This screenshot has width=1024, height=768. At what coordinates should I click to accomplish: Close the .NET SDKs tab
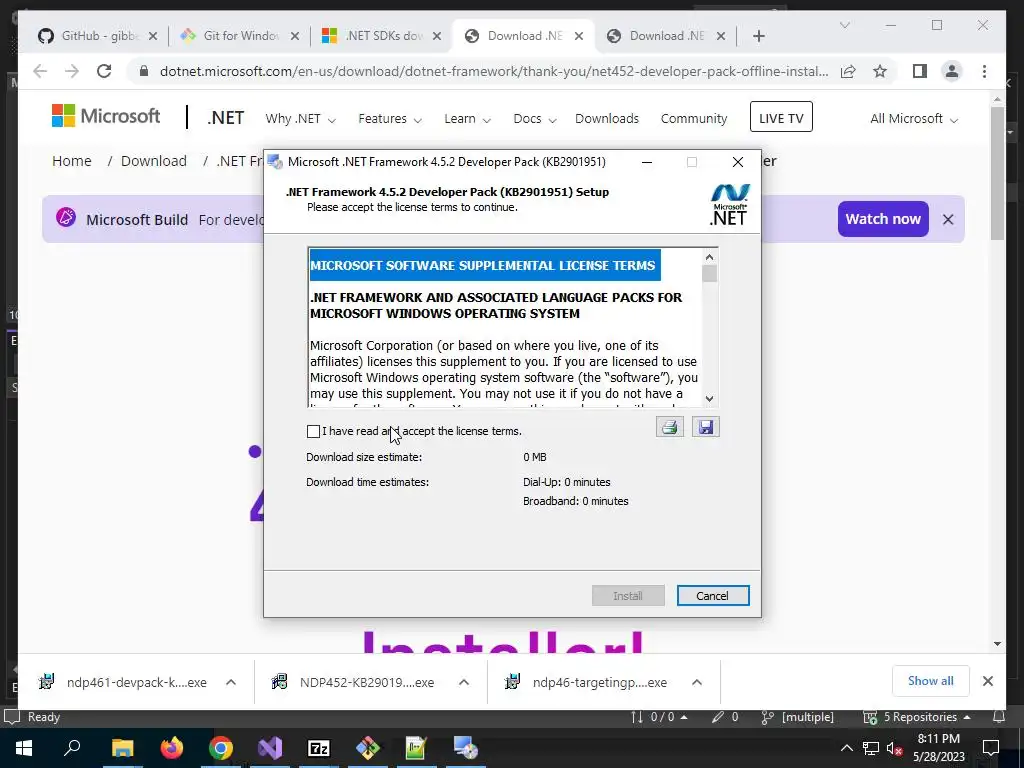[437, 36]
